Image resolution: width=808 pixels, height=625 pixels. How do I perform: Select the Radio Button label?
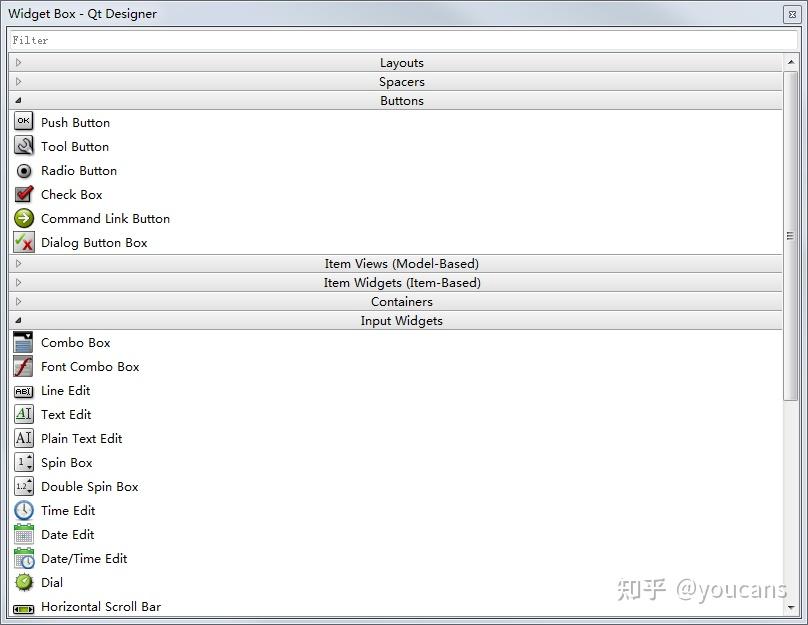pos(79,171)
